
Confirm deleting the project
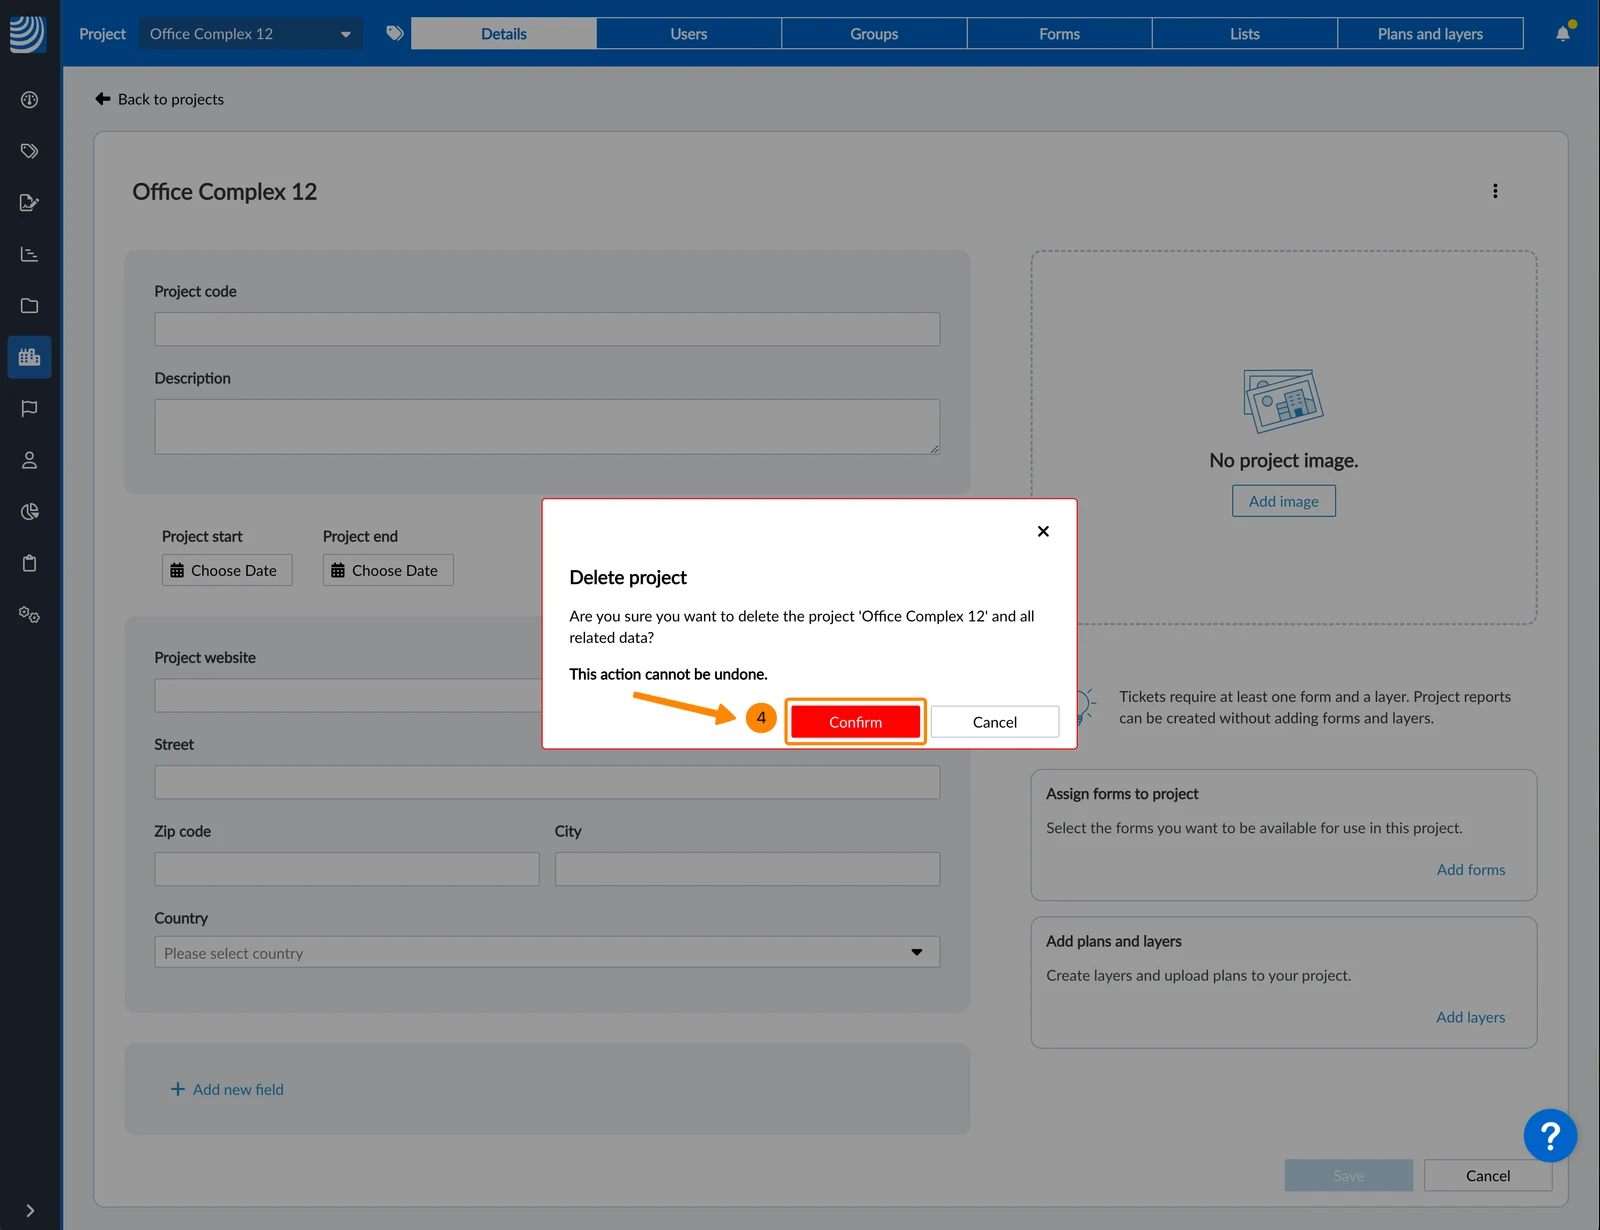click(x=855, y=722)
